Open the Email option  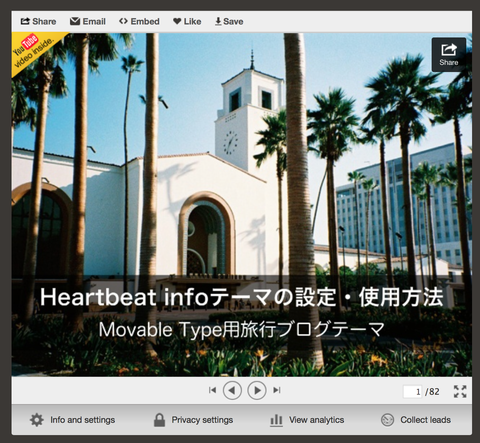[x=88, y=21]
